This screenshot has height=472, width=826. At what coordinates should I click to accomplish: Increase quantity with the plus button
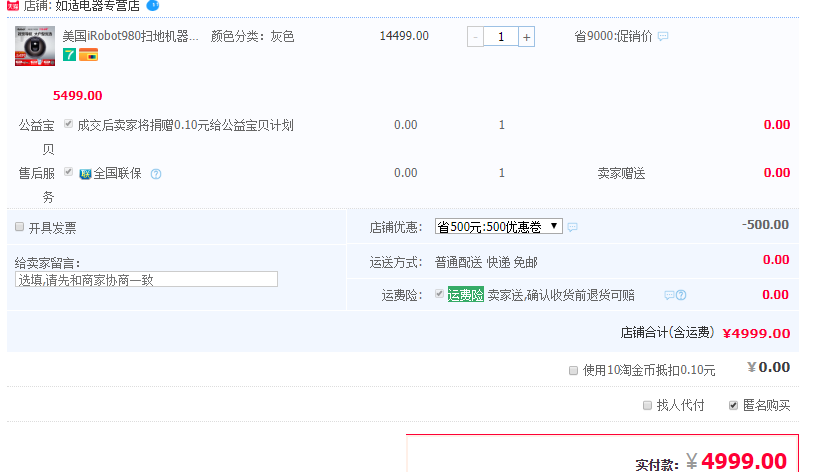coord(526,37)
